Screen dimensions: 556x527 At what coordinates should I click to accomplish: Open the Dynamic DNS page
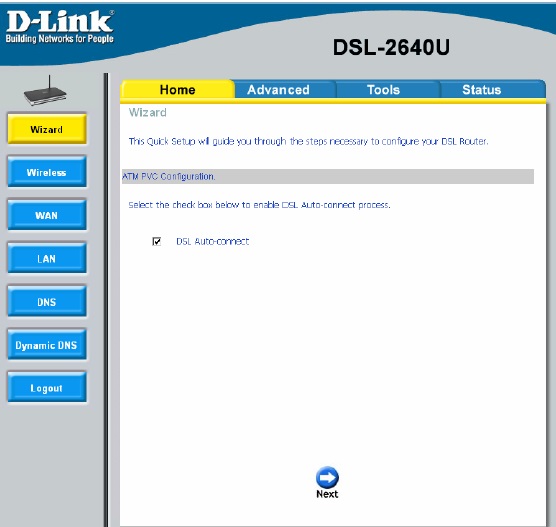point(47,345)
